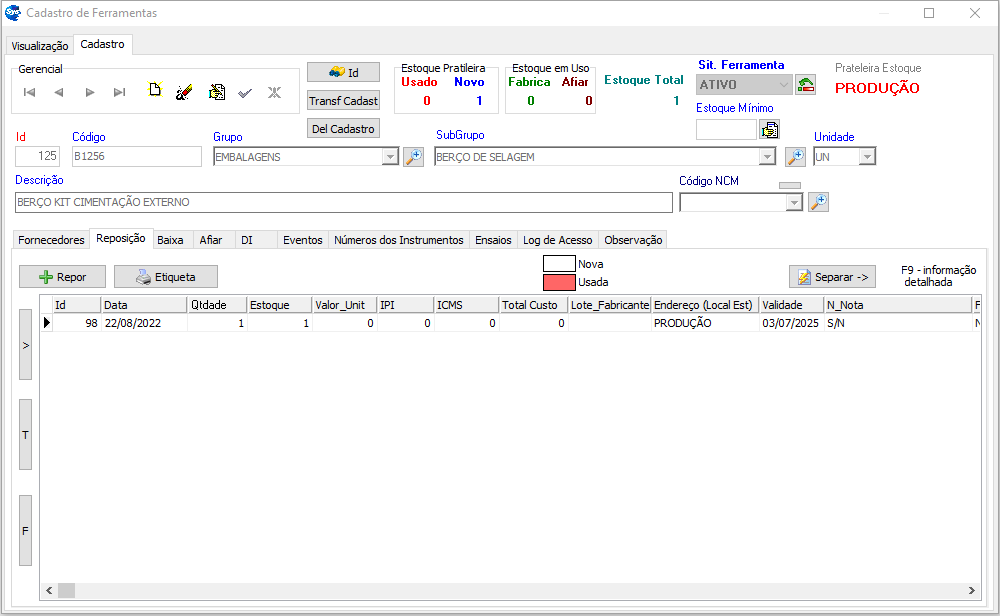This screenshot has height=616, width=1000.
Task: Click the edit record pencil icon
Action: [x=184, y=92]
